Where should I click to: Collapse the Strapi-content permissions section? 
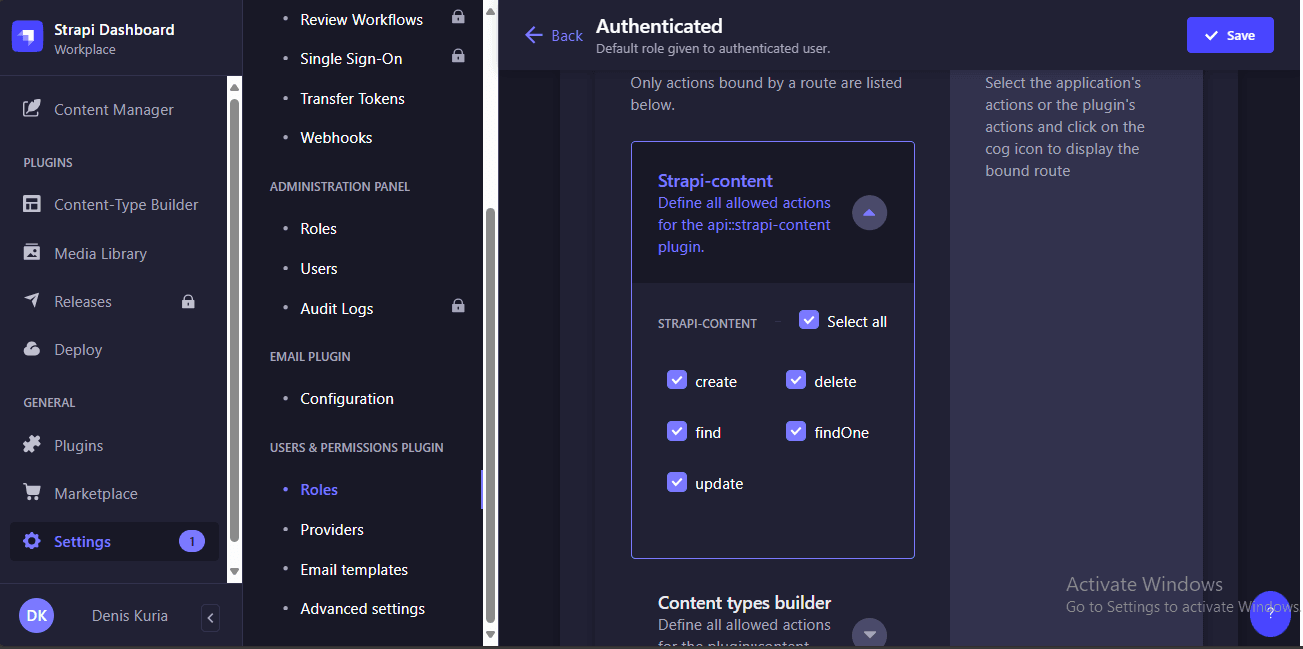coord(869,212)
